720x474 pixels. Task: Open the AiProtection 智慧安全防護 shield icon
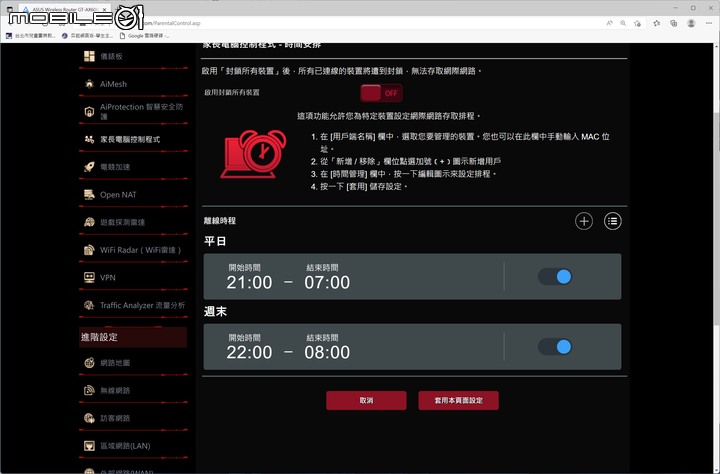[89, 112]
